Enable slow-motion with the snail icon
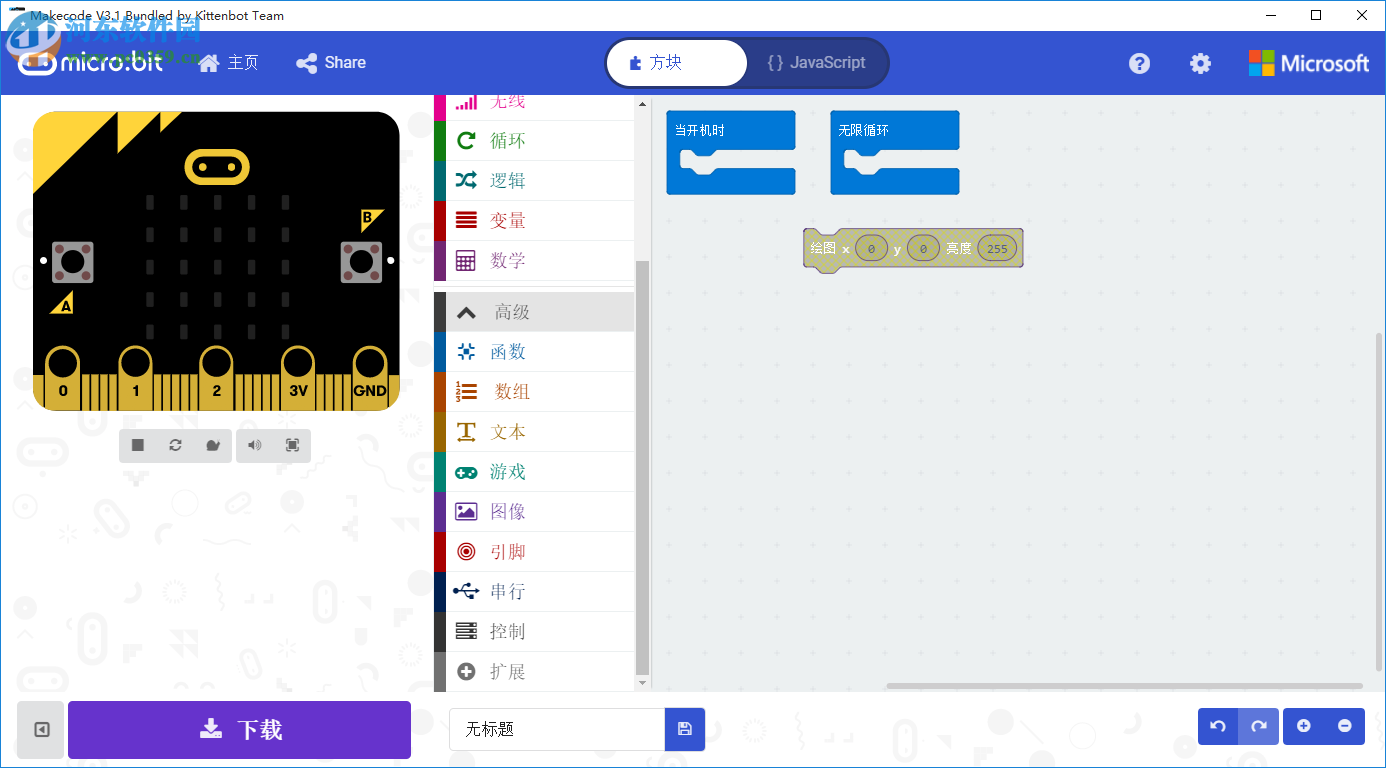This screenshot has width=1386, height=768. point(213,445)
